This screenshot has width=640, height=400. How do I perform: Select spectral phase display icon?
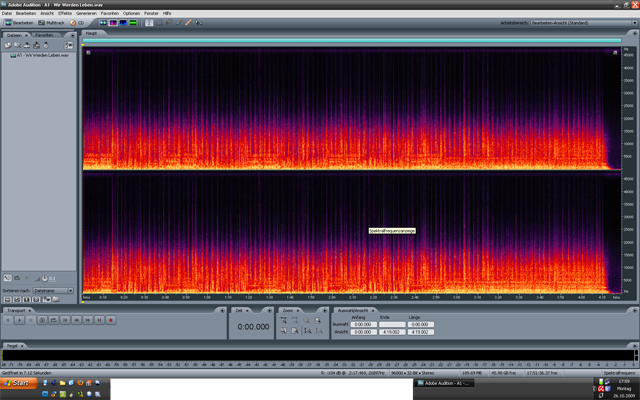[133, 23]
